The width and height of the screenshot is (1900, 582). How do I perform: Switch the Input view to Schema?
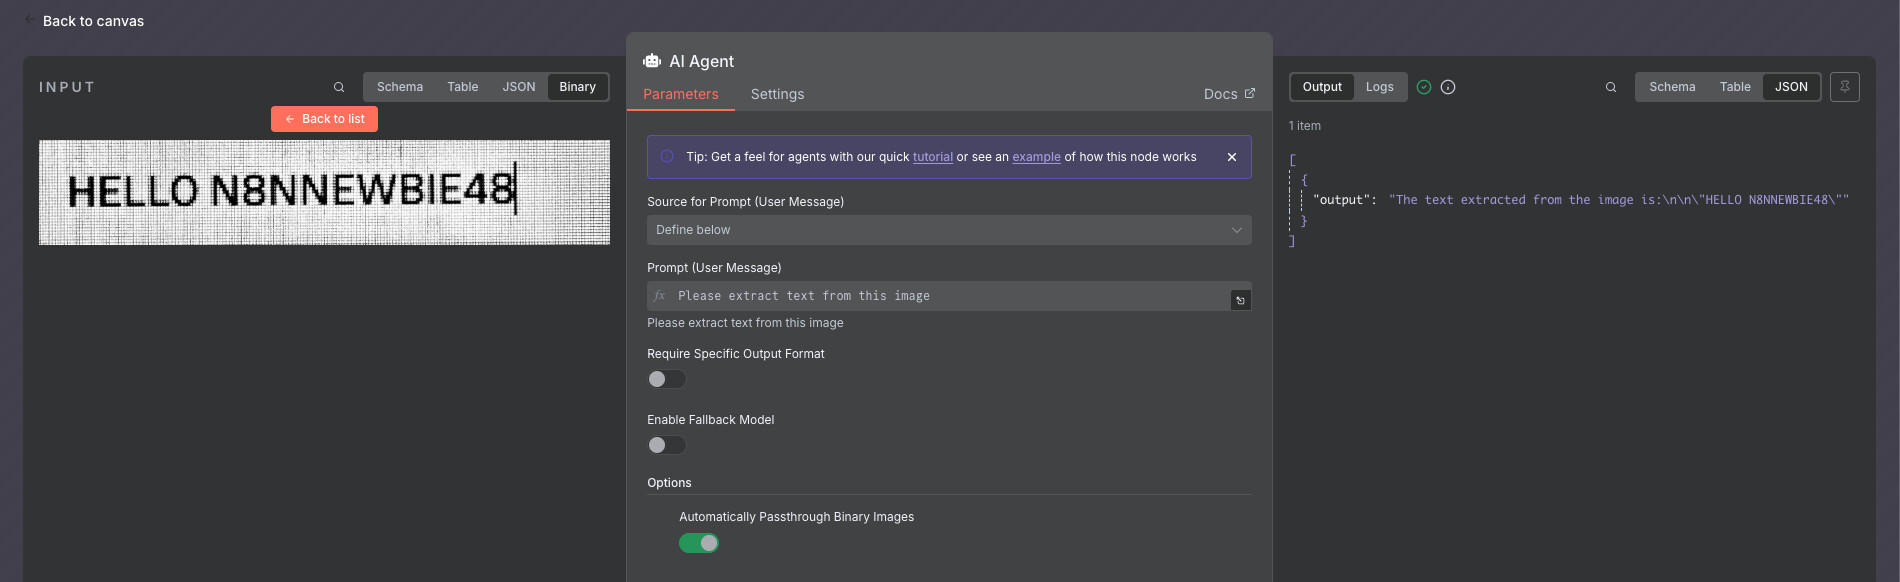click(x=400, y=87)
